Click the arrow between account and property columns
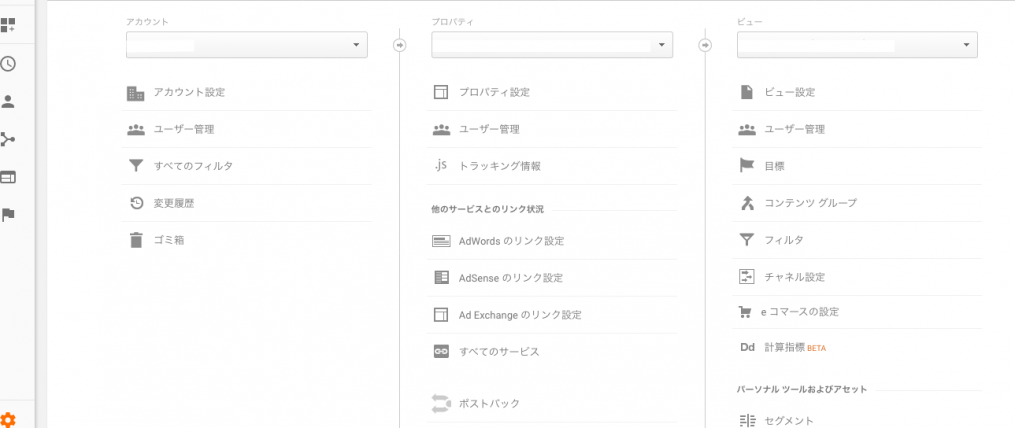The image size is (1015, 428). point(400,45)
